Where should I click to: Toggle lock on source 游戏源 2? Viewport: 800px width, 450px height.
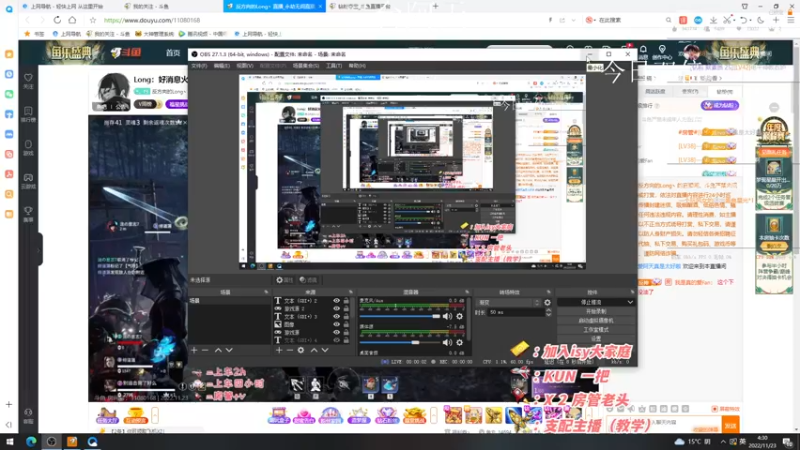tap(346, 309)
